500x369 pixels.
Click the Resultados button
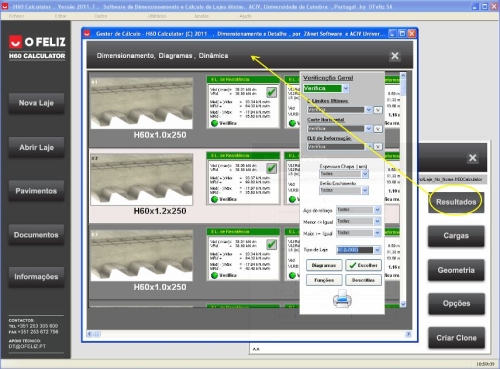pos(456,202)
